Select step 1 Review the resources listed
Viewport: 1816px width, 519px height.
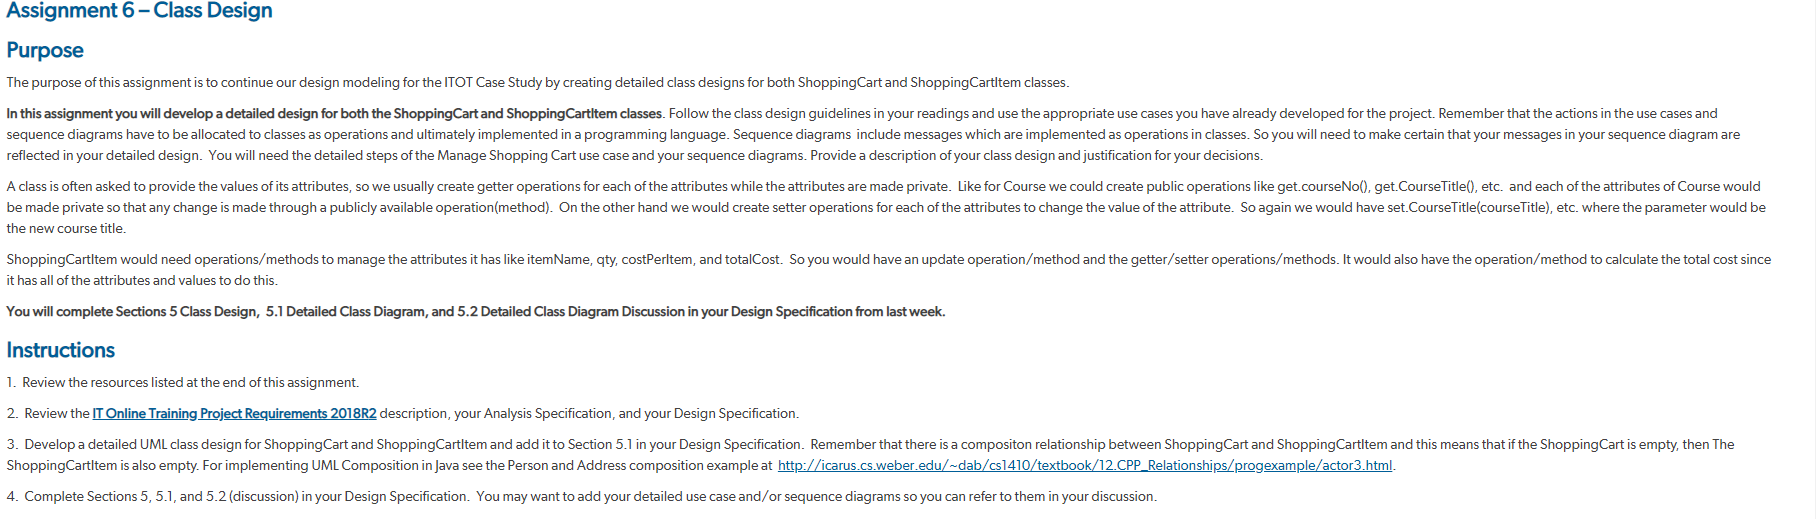[182, 382]
